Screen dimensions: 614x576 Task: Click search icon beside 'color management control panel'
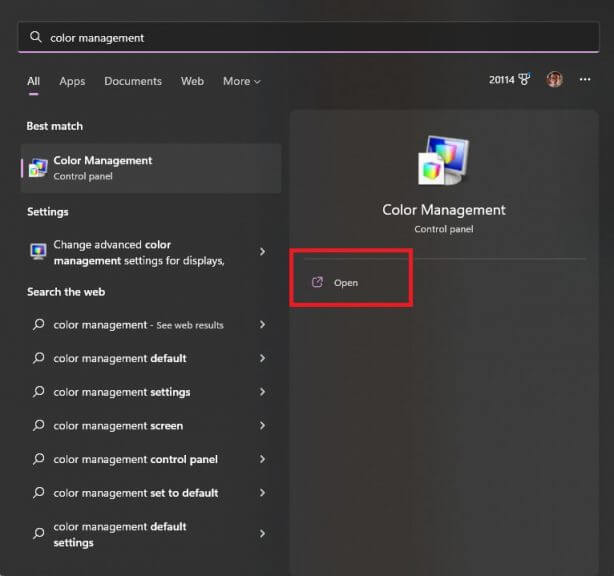coord(38,459)
